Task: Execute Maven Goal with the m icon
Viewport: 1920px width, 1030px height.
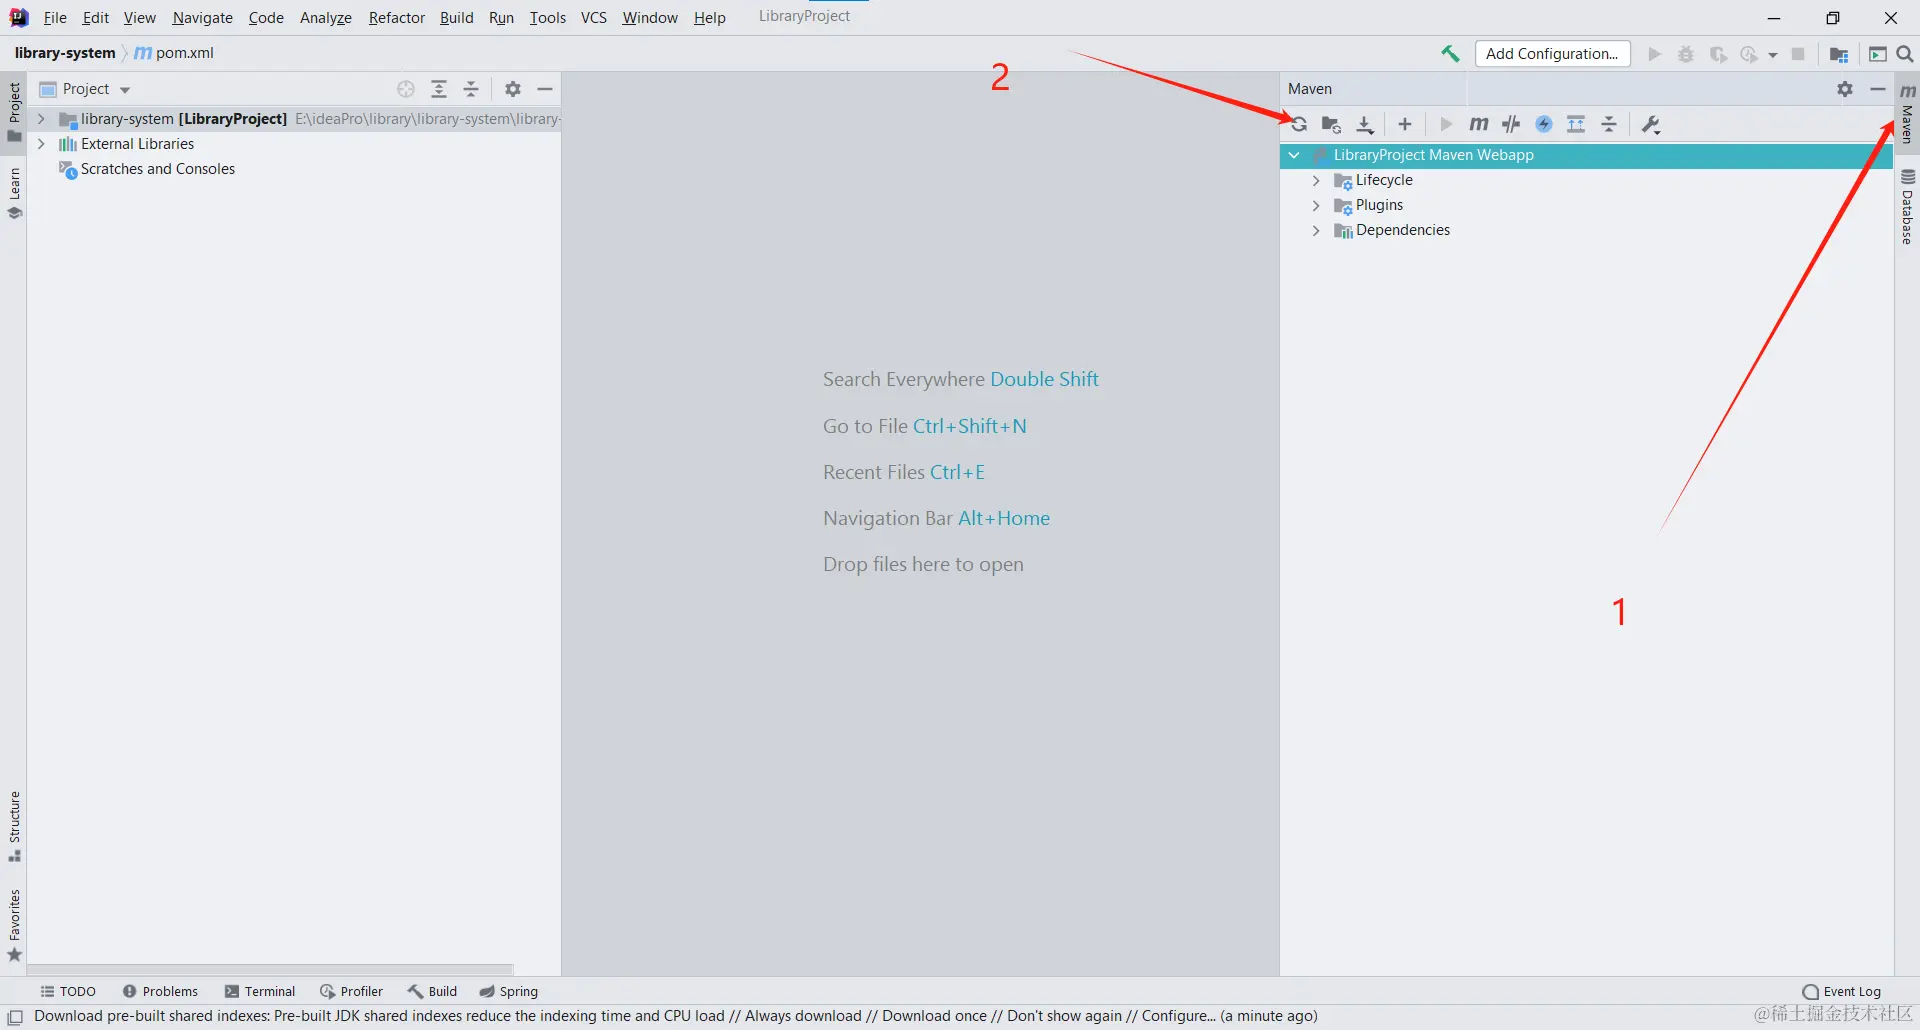Action: point(1478,124)
